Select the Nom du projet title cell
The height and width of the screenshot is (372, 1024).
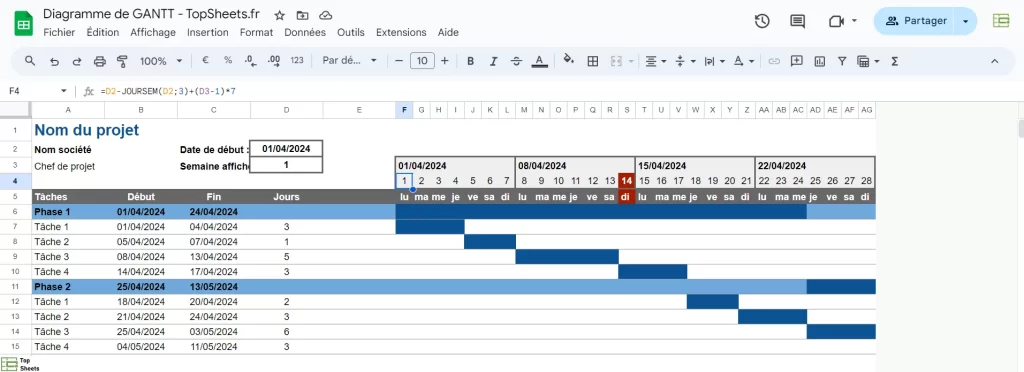[87, 130]
